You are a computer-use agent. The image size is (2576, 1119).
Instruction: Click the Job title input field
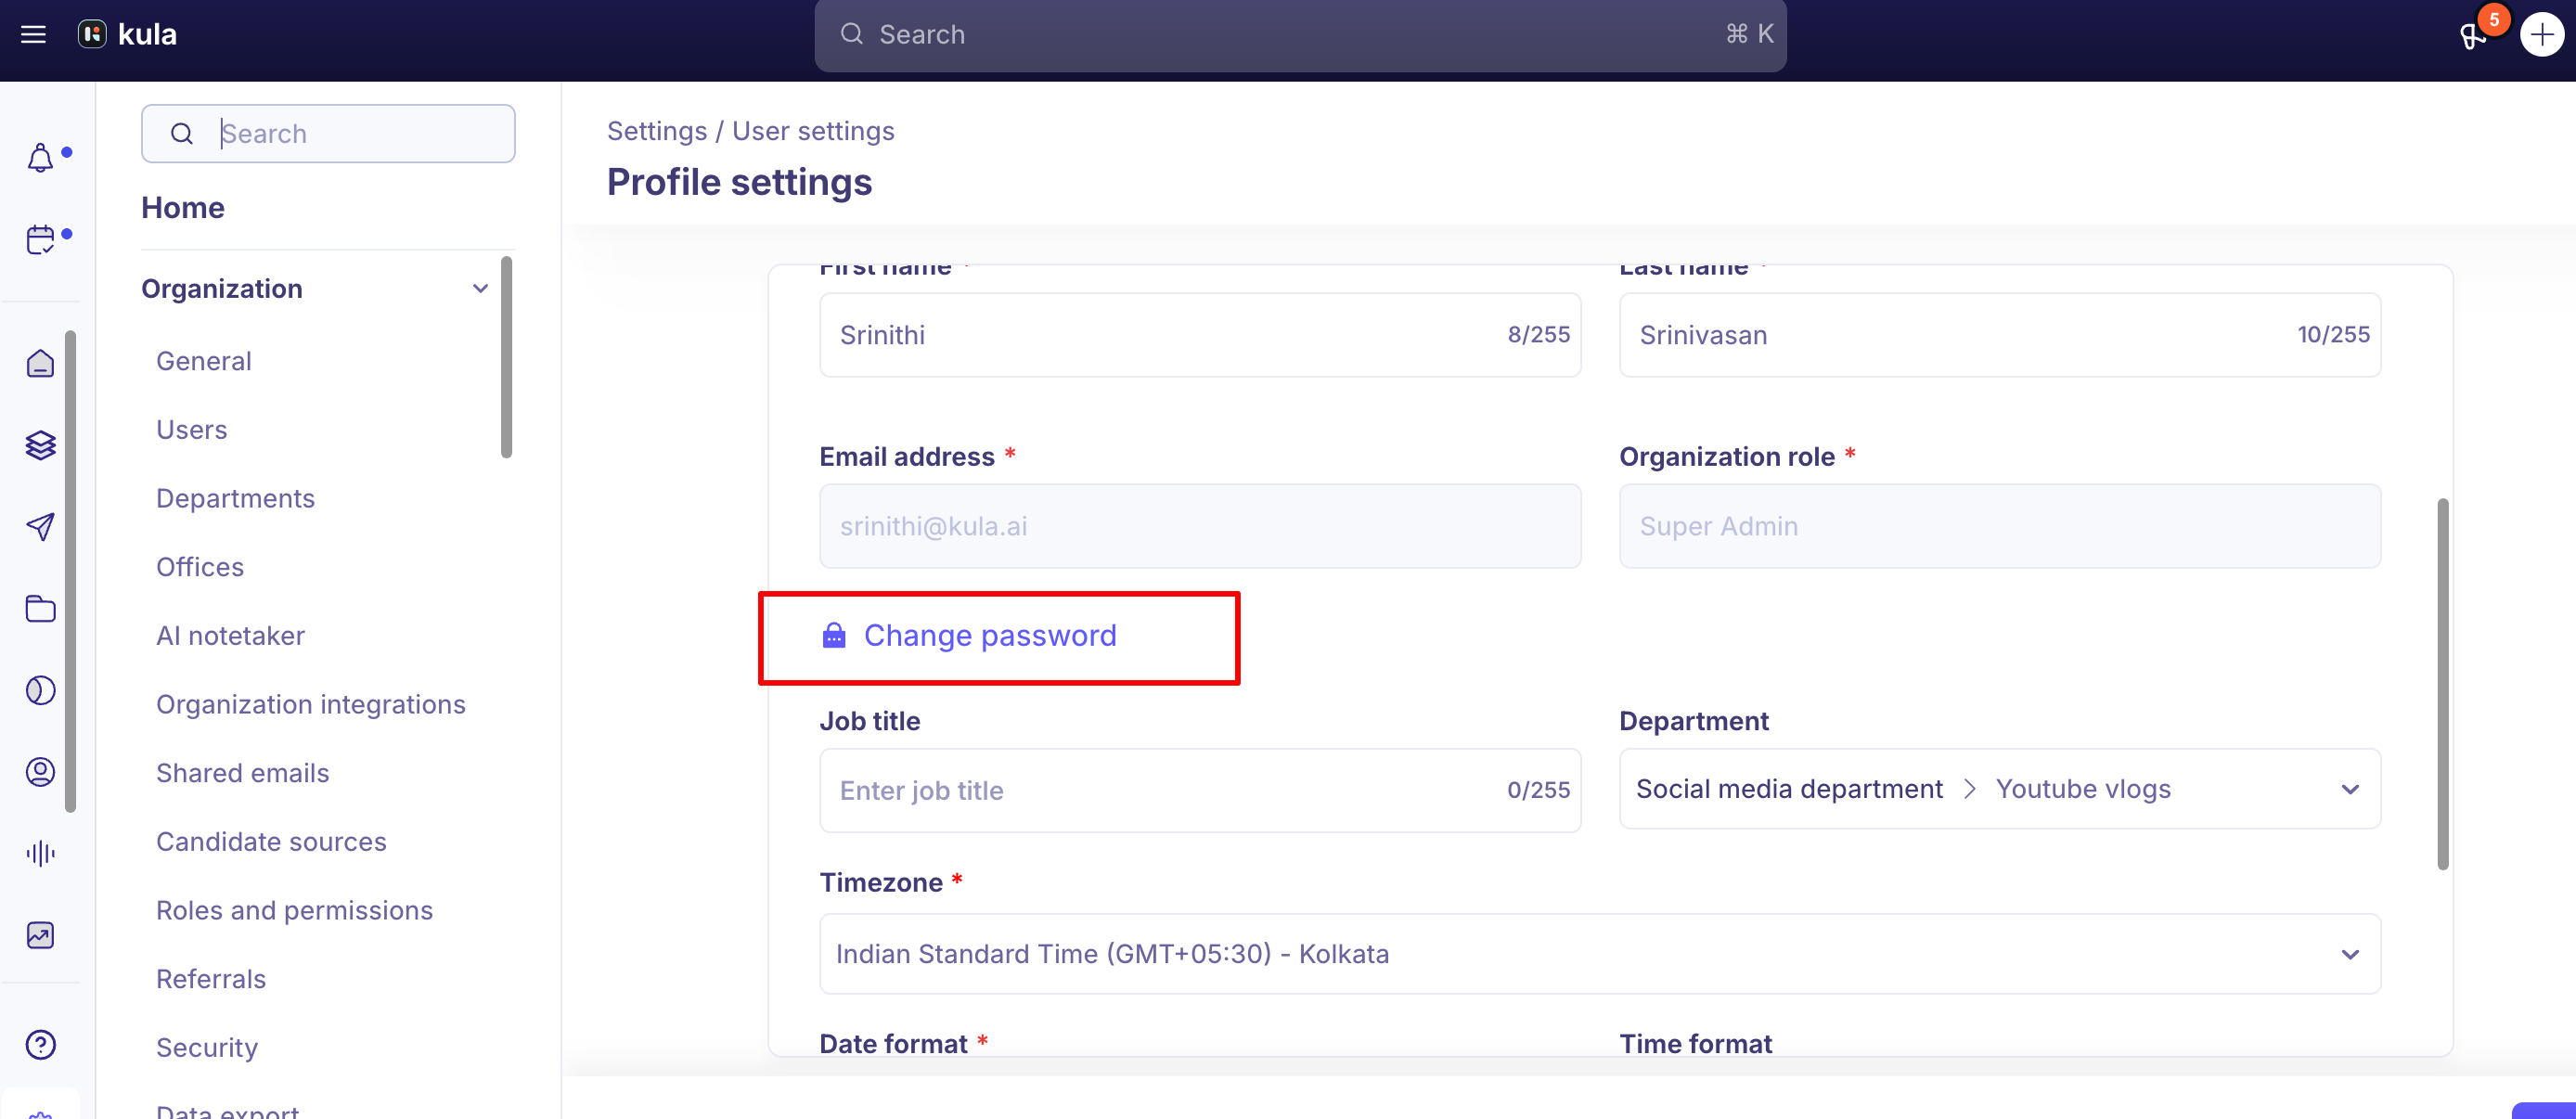click(x=1200, y=790)
